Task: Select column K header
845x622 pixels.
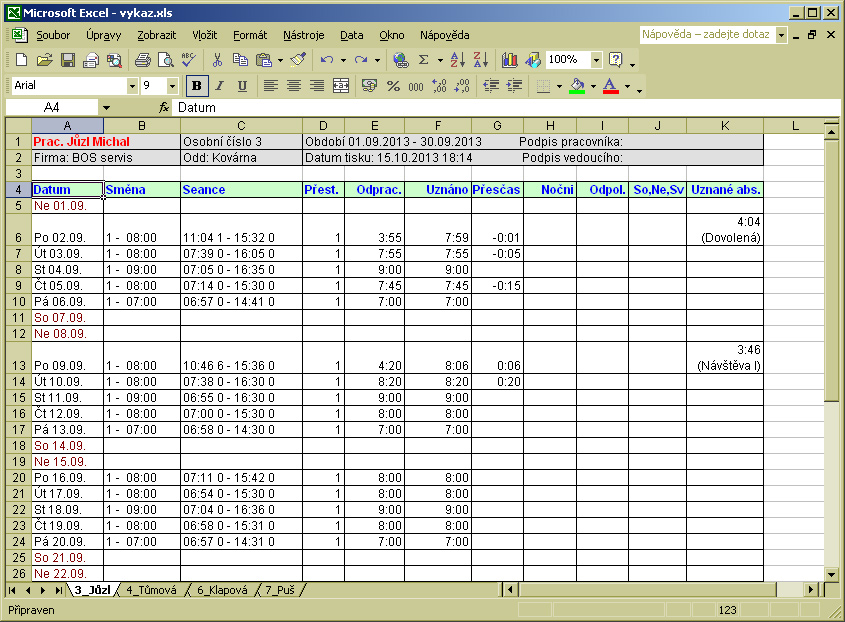Action: click(x=725, y=126)
